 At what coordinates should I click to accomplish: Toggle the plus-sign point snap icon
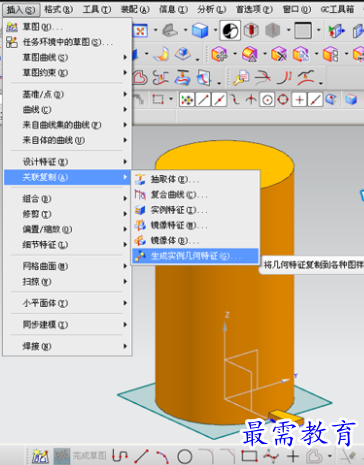(x=299, y=99)
